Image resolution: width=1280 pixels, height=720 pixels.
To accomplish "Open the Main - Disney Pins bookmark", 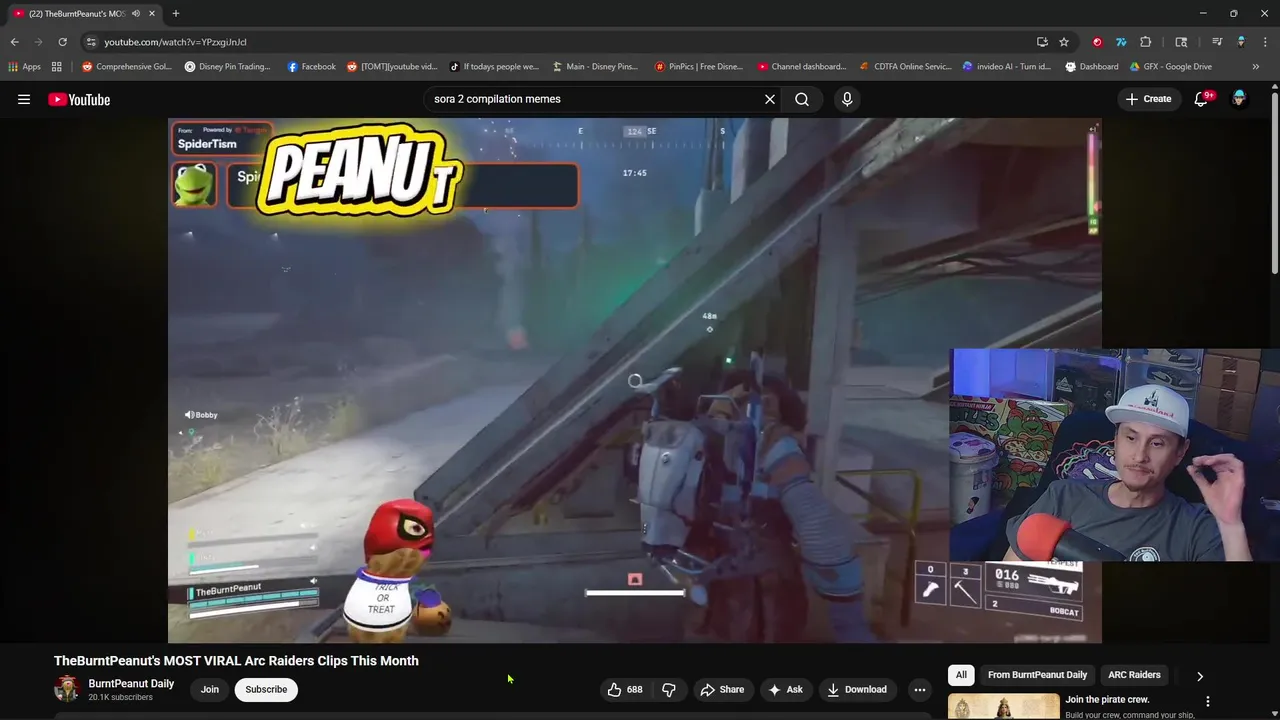I will tap(595, 67).
